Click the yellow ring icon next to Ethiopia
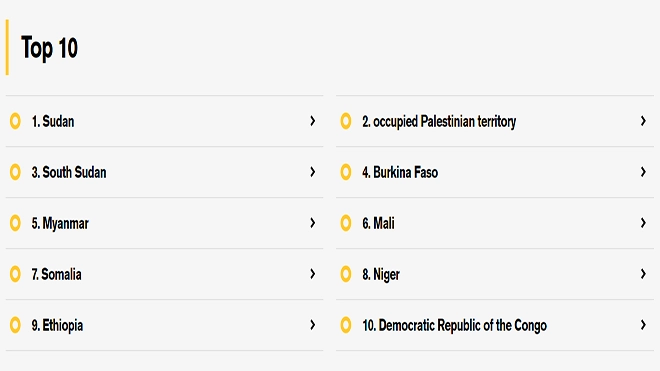 point(15,325)
